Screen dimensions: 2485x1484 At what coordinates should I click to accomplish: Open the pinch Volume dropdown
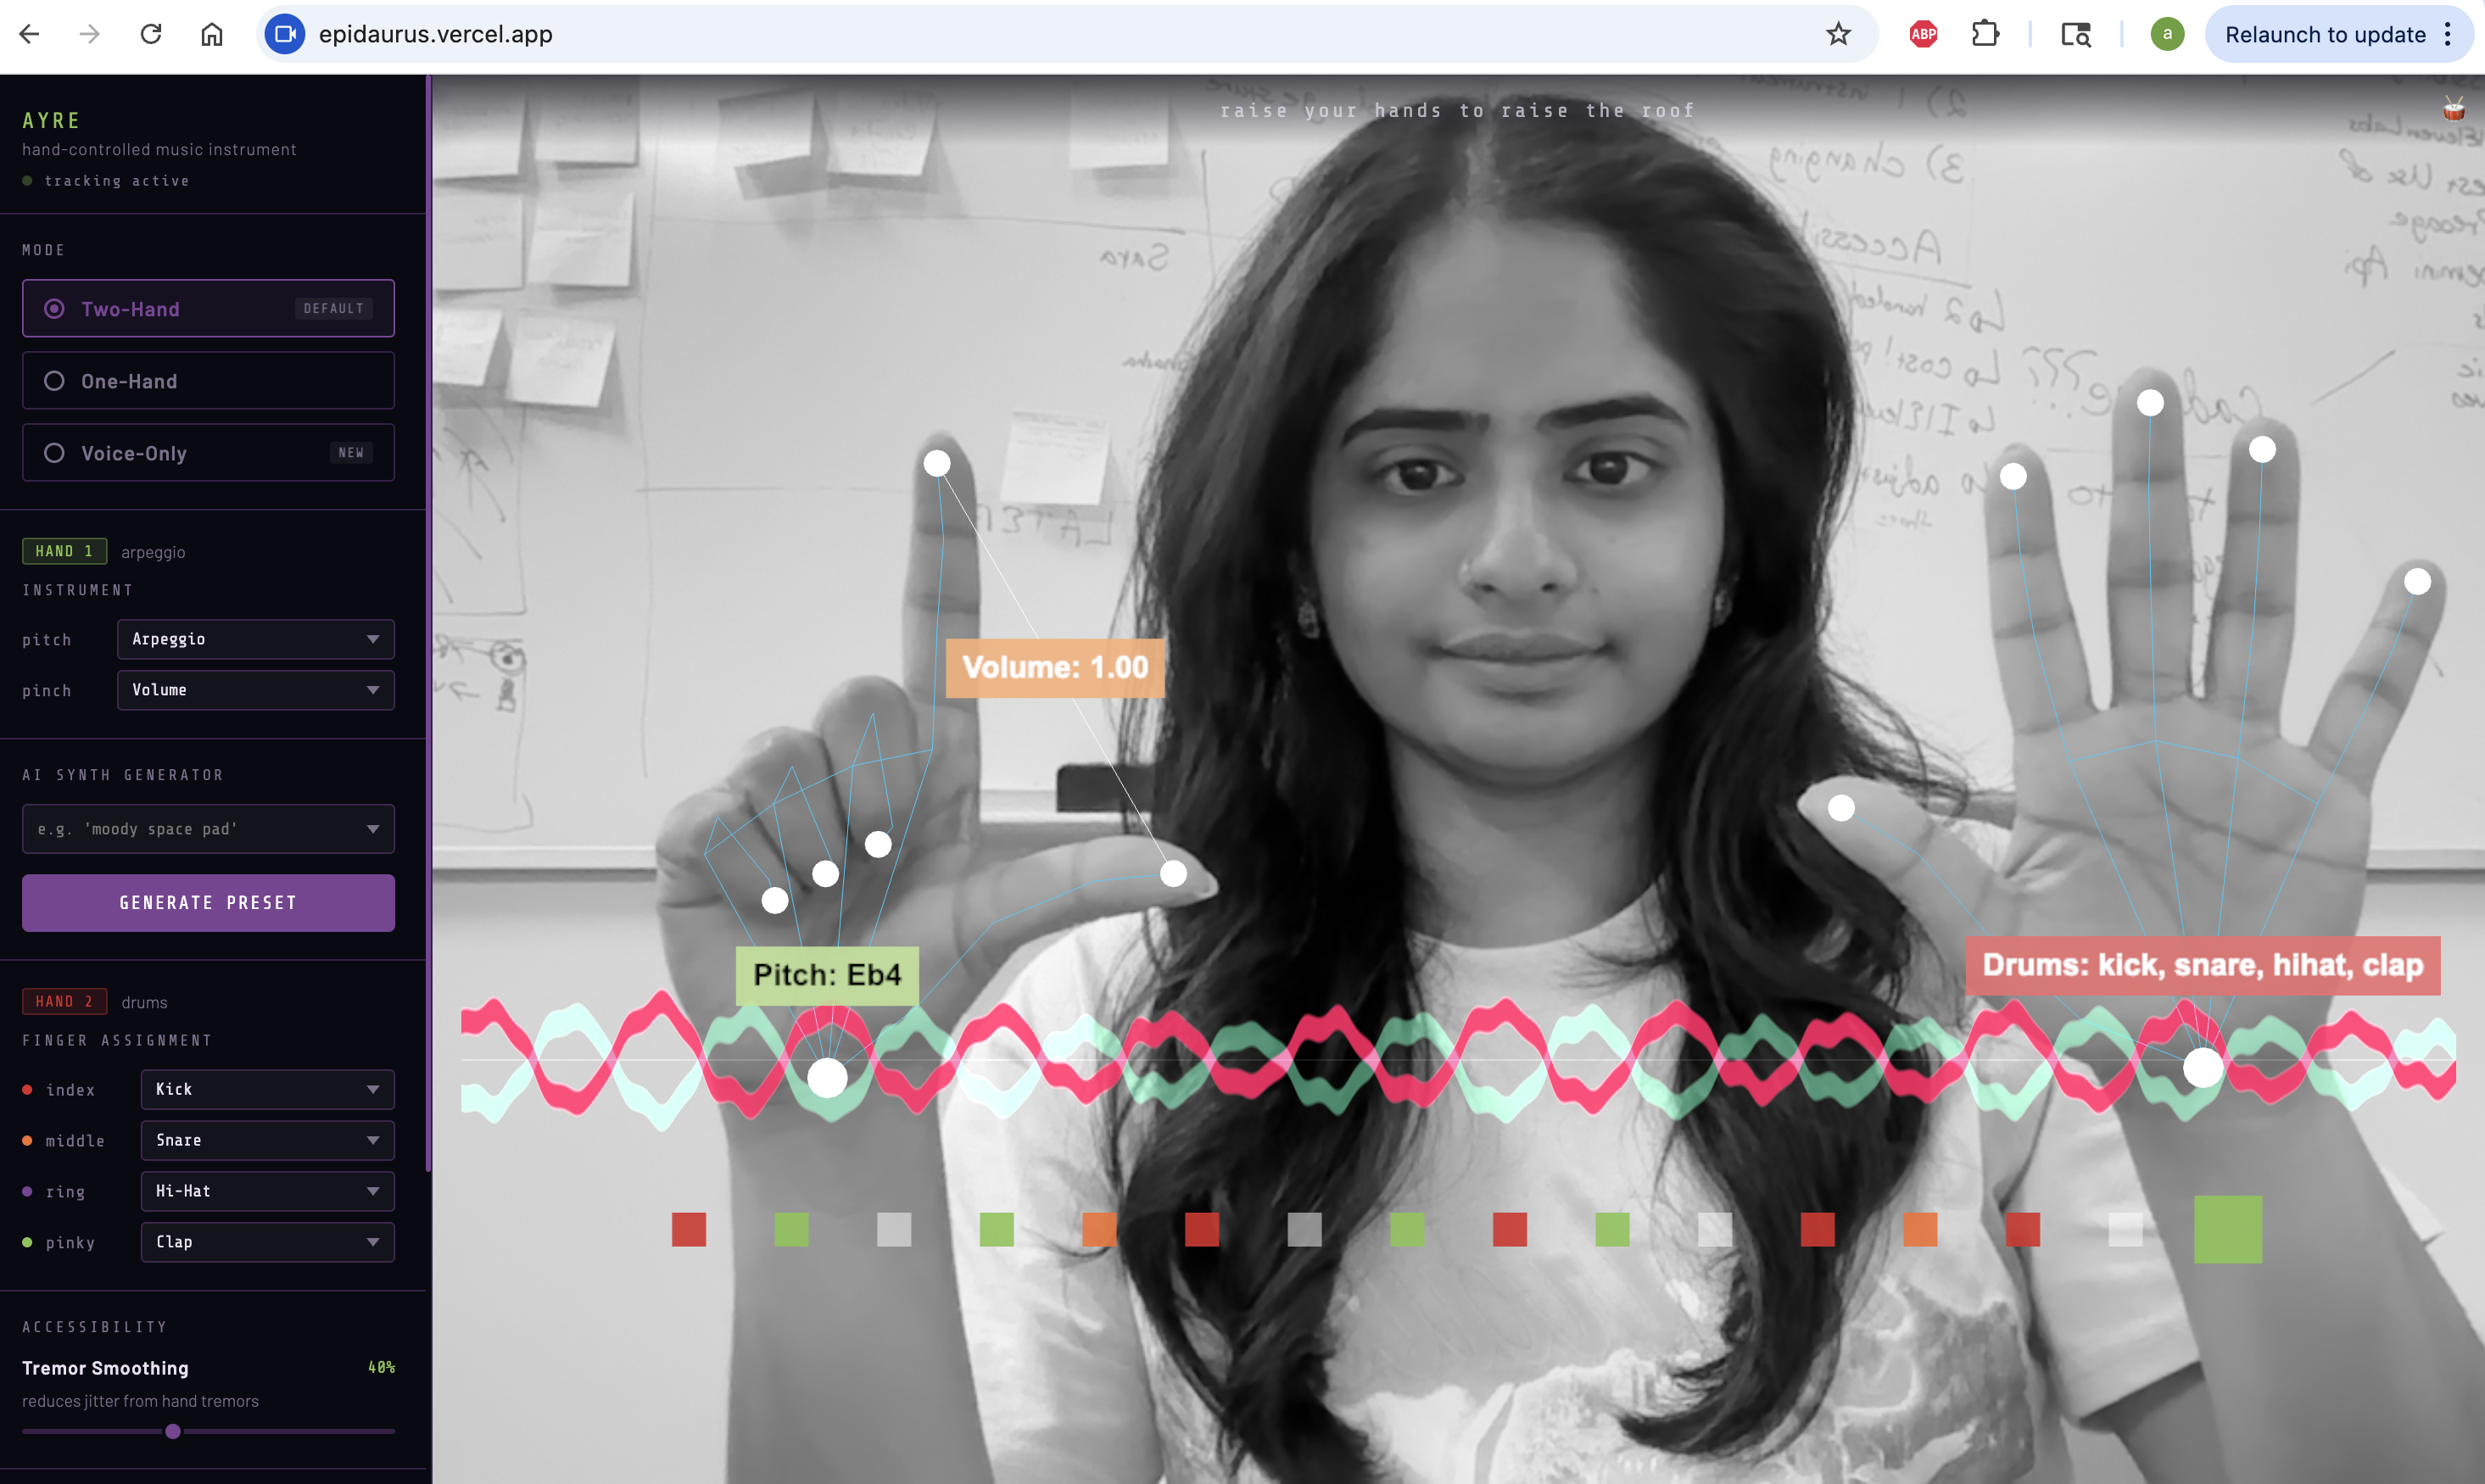click(255, 690)
